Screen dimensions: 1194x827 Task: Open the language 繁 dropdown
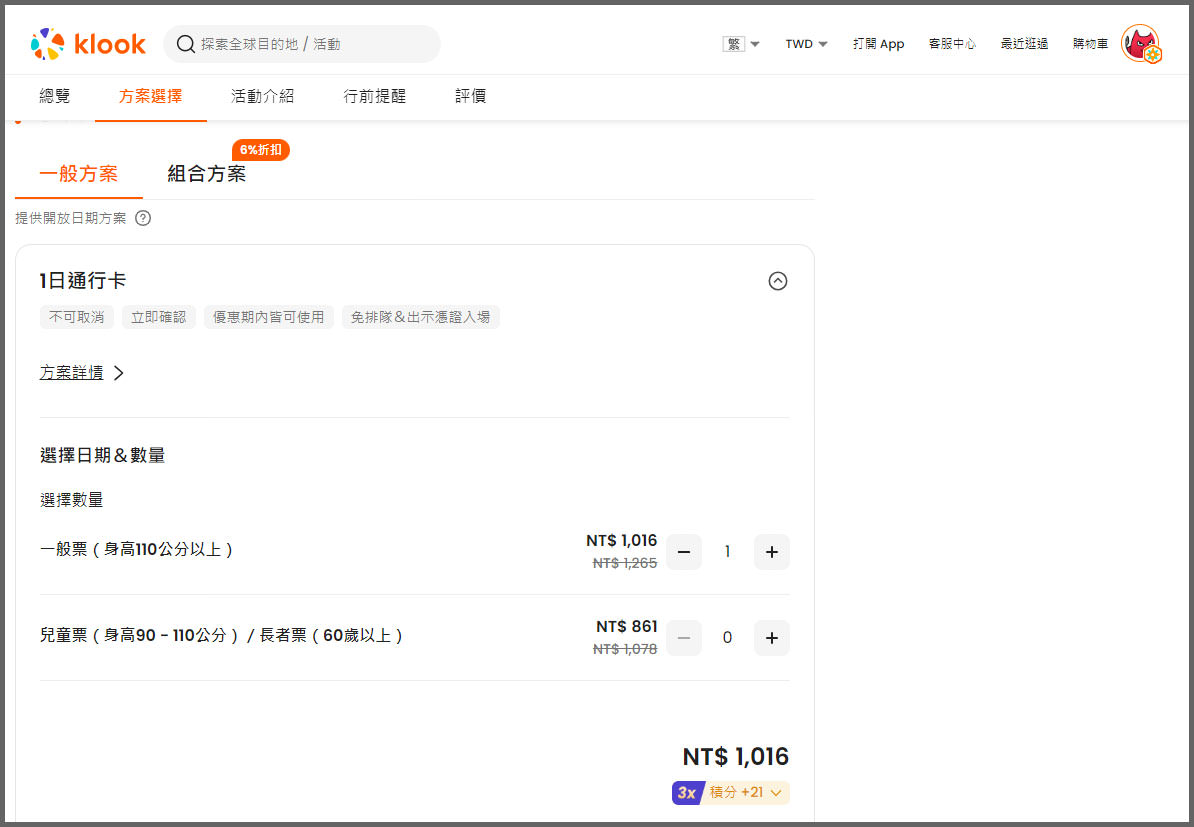(x=741, y=44)
